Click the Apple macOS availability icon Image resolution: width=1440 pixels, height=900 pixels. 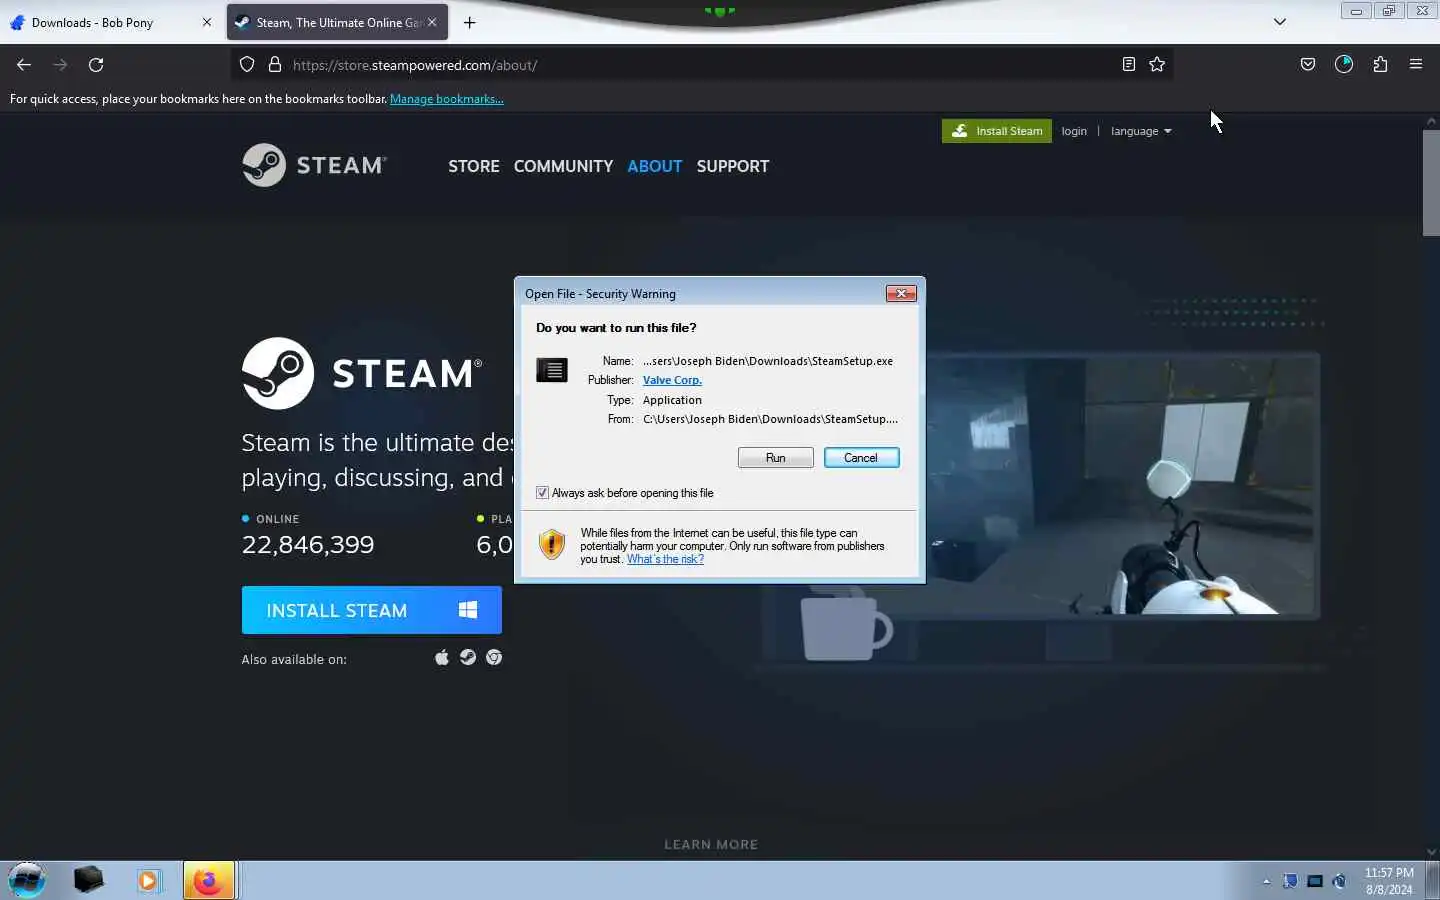tap(441, 657)
